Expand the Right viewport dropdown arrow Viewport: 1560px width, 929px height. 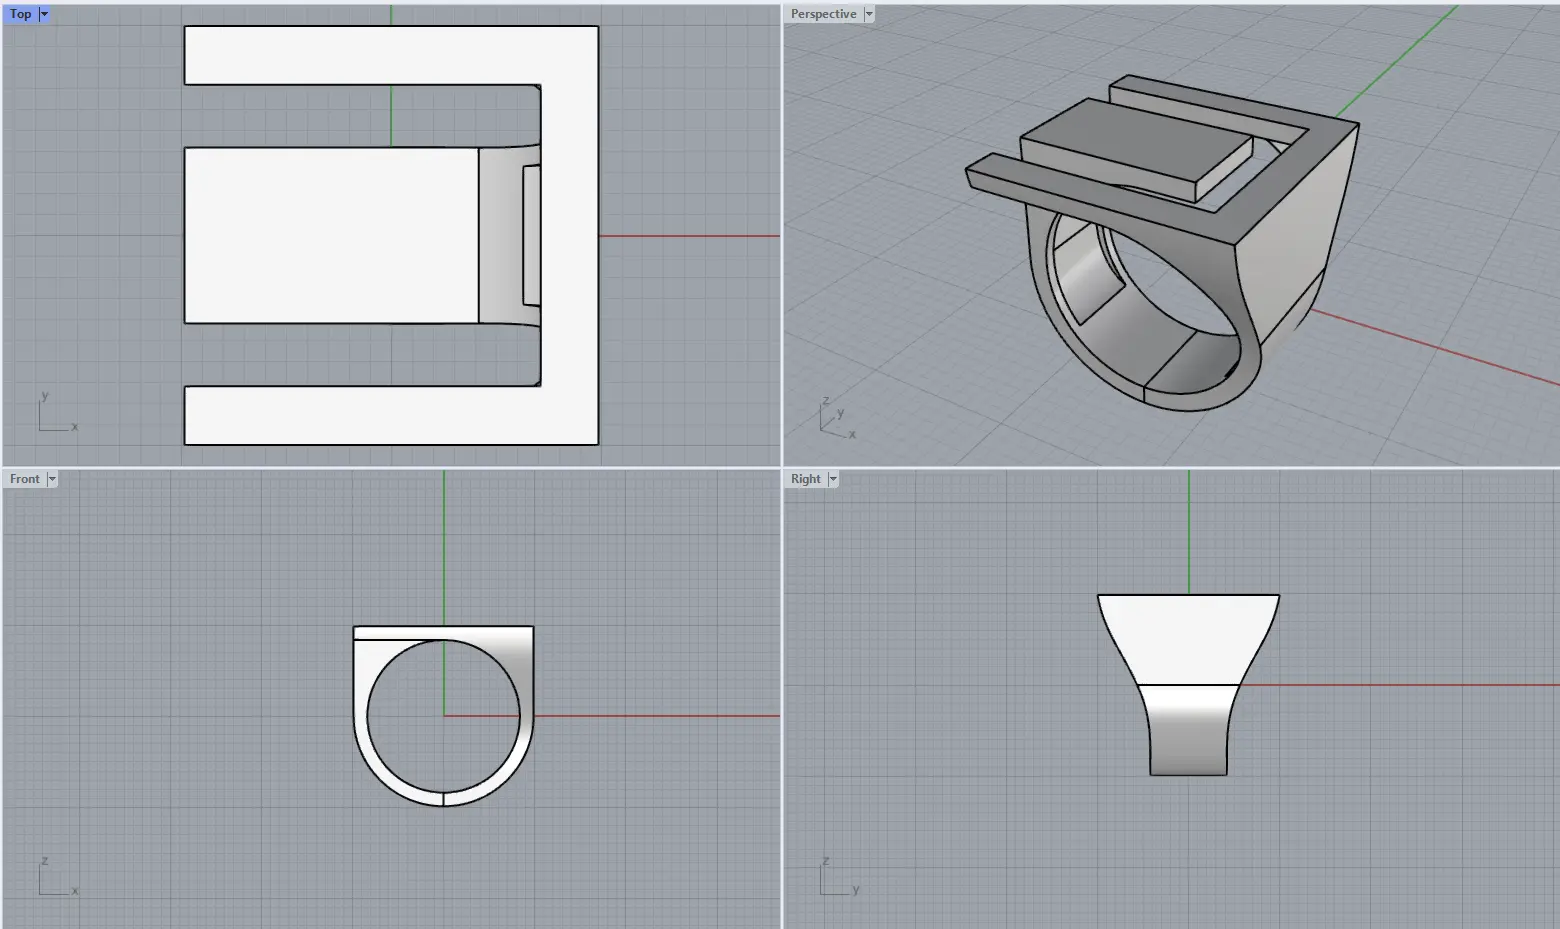(x=833, y=479)
